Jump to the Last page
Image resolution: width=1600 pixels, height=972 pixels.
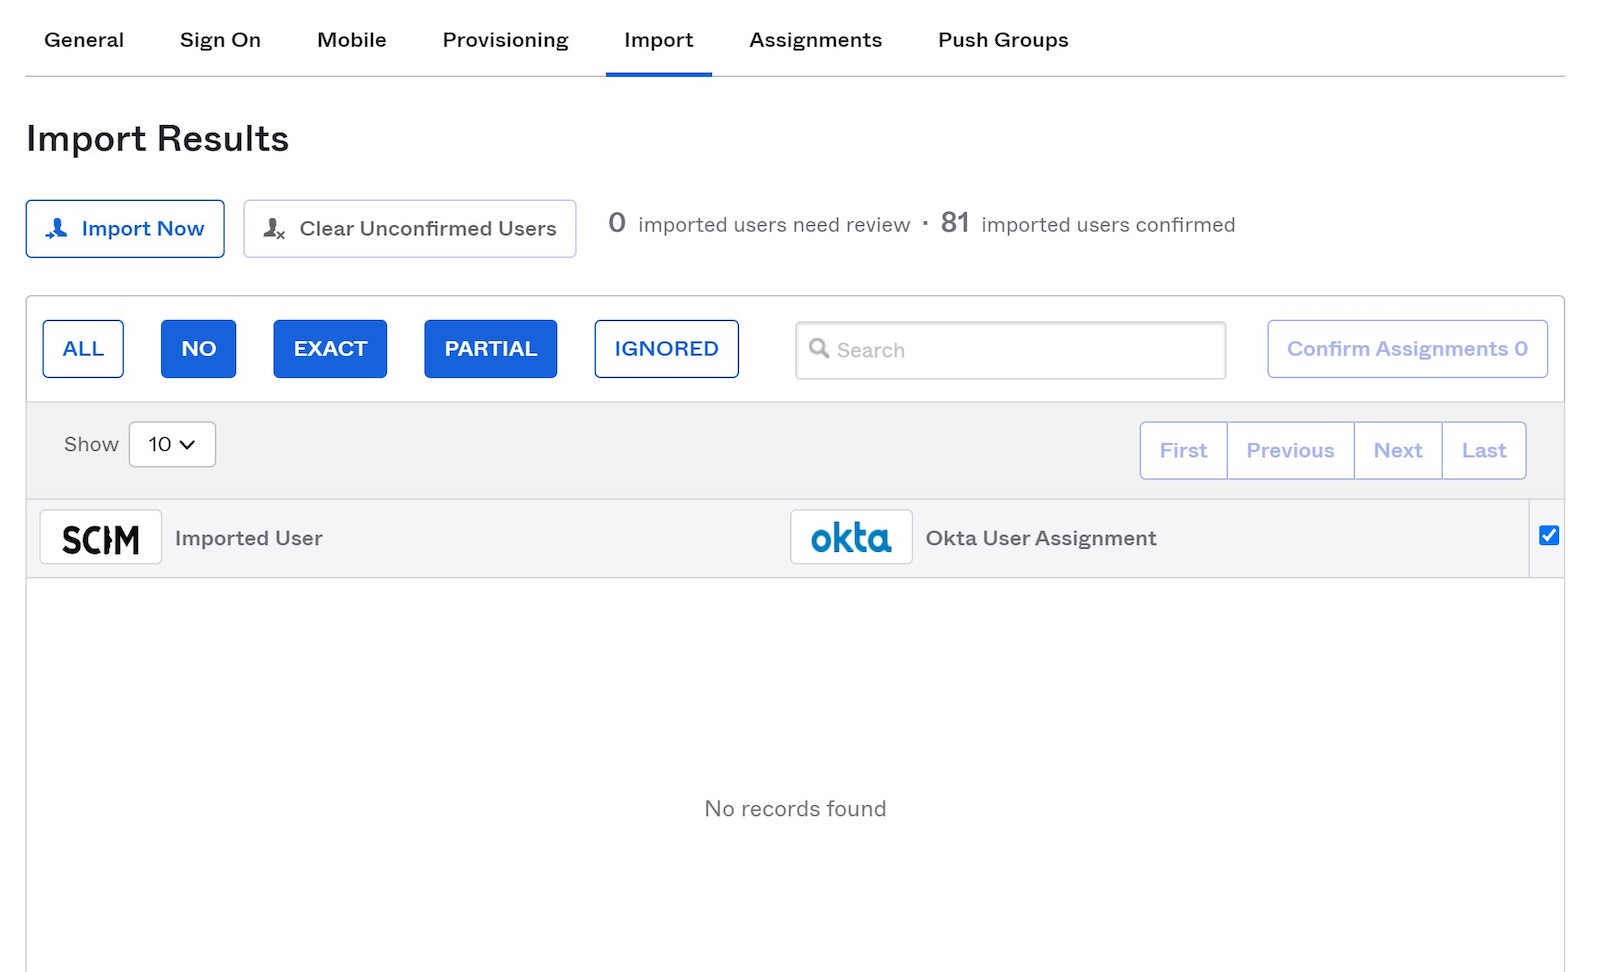[1483, 450]
